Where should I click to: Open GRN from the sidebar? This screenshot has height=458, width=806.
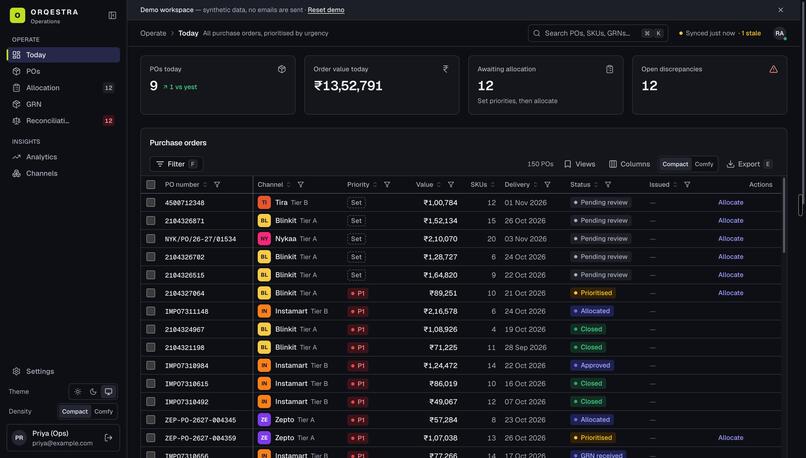[64, 104]
